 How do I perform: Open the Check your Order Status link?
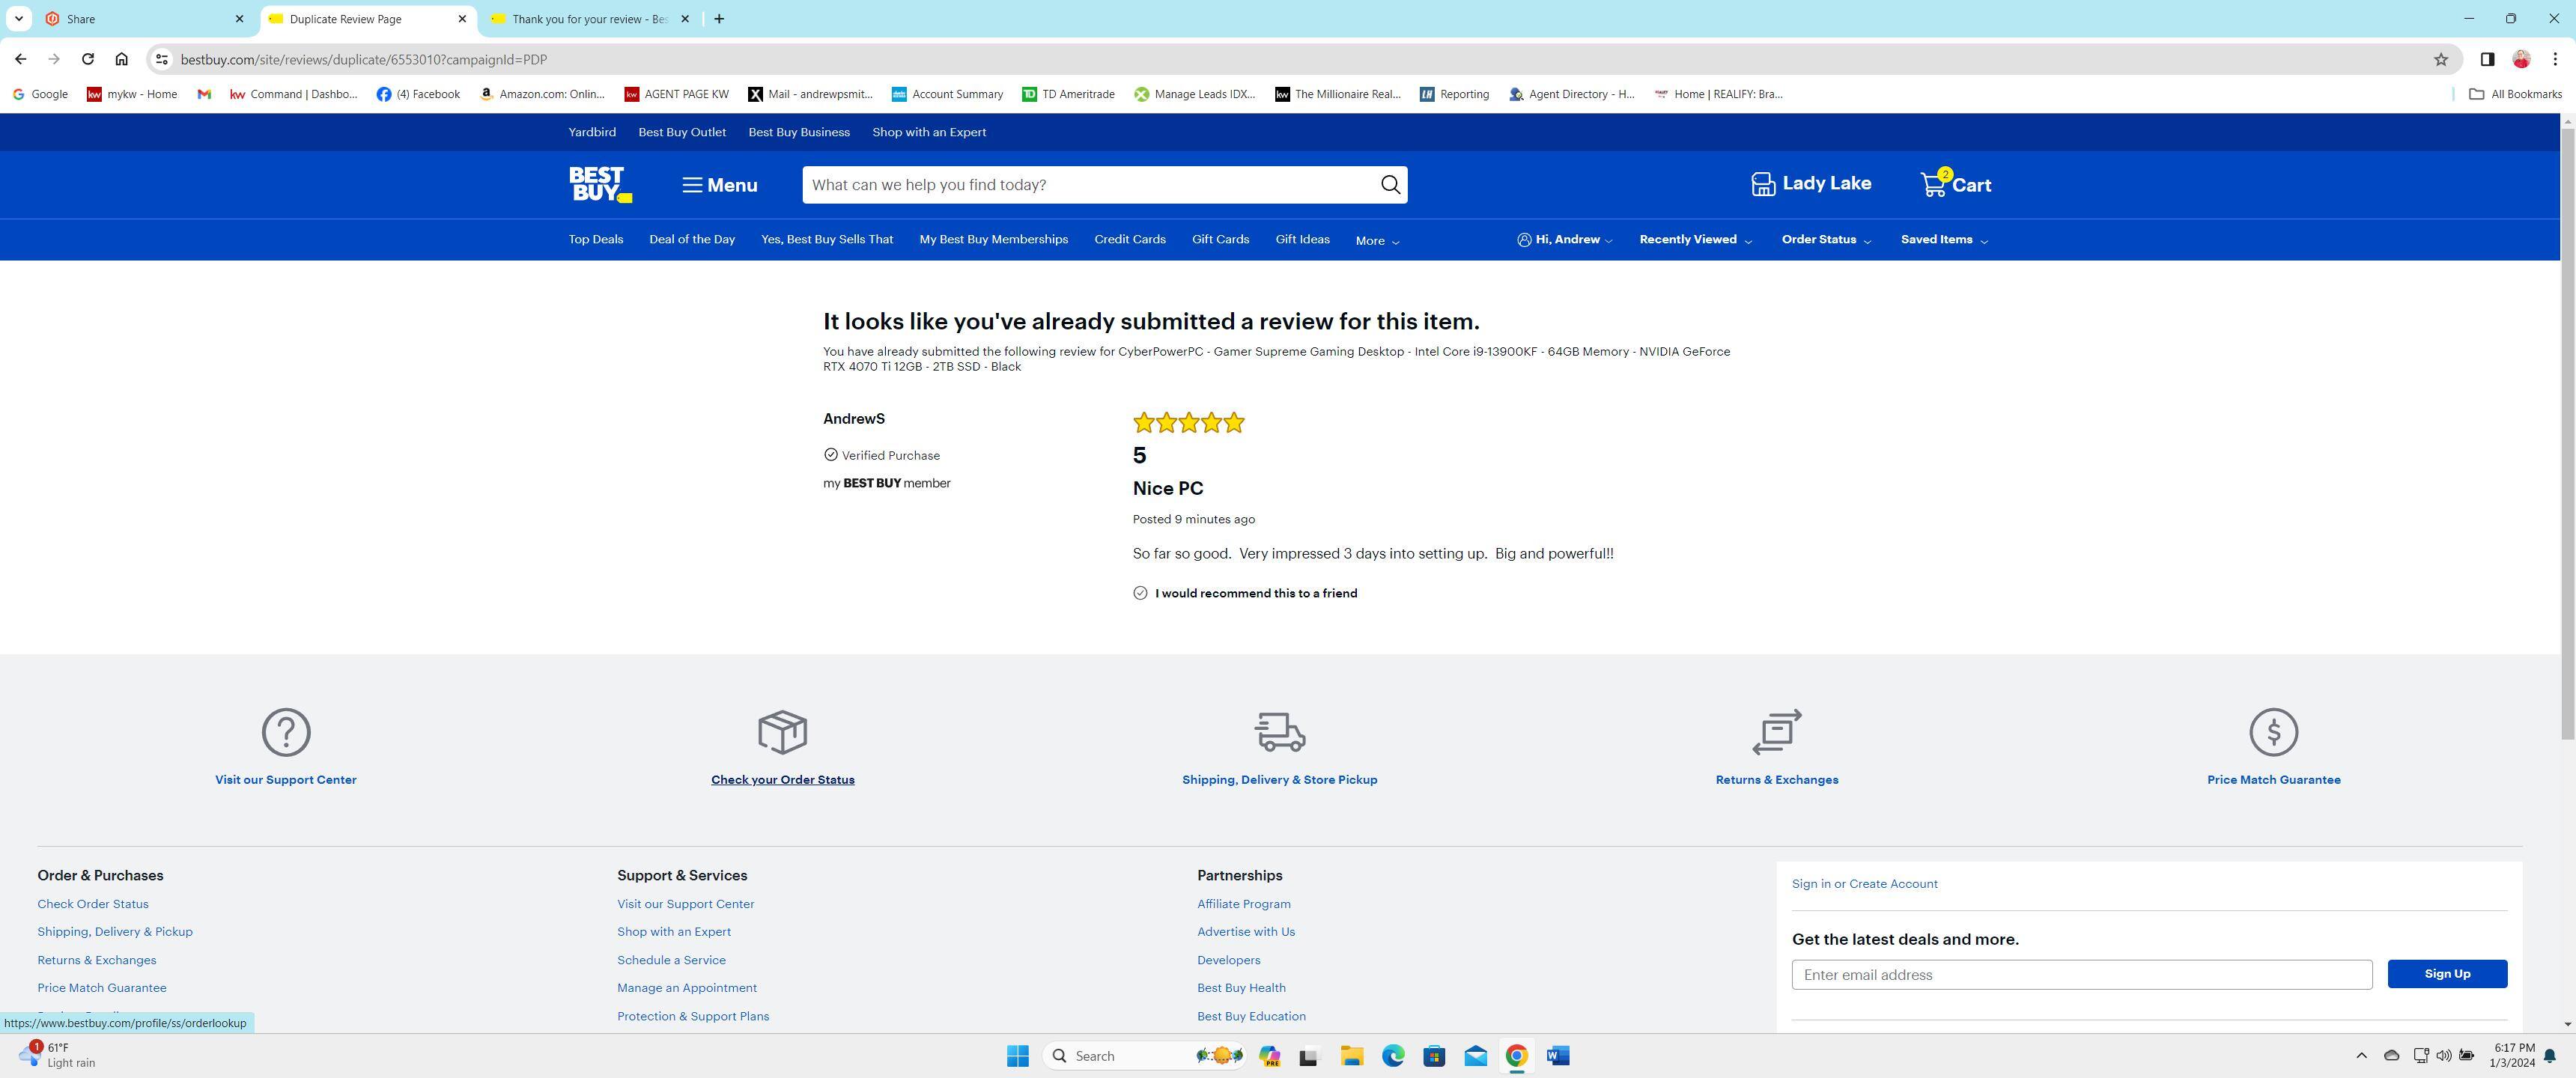tap(782, 780)
